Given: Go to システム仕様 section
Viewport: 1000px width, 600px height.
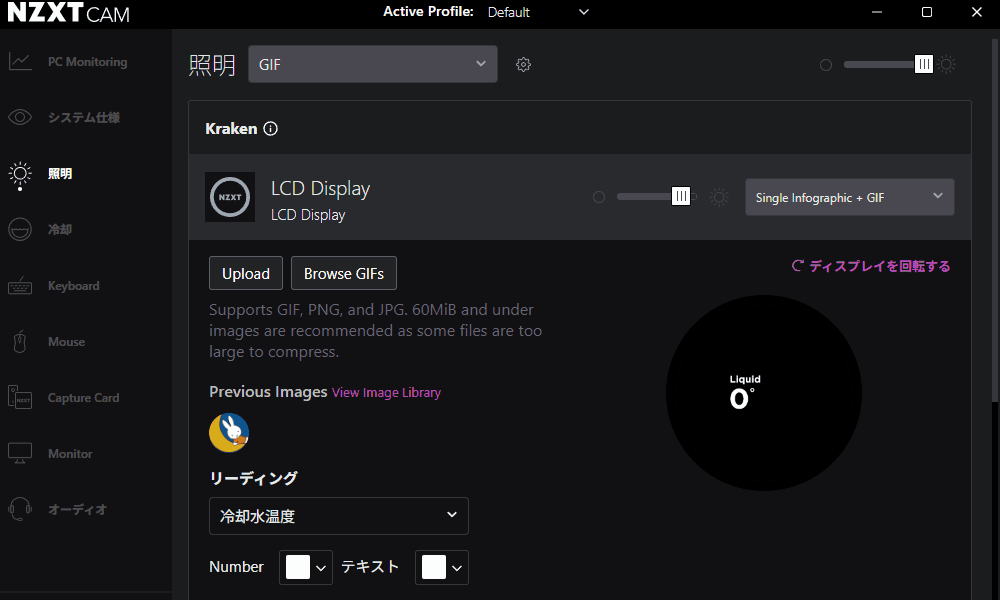Looking at the screenshot, I should [x=84, y=117].
